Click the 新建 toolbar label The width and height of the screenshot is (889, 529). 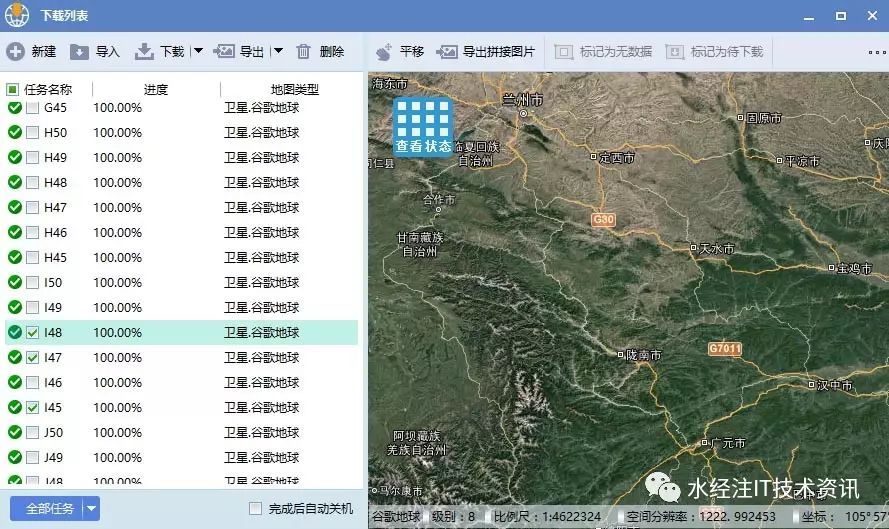pos(44,52)
